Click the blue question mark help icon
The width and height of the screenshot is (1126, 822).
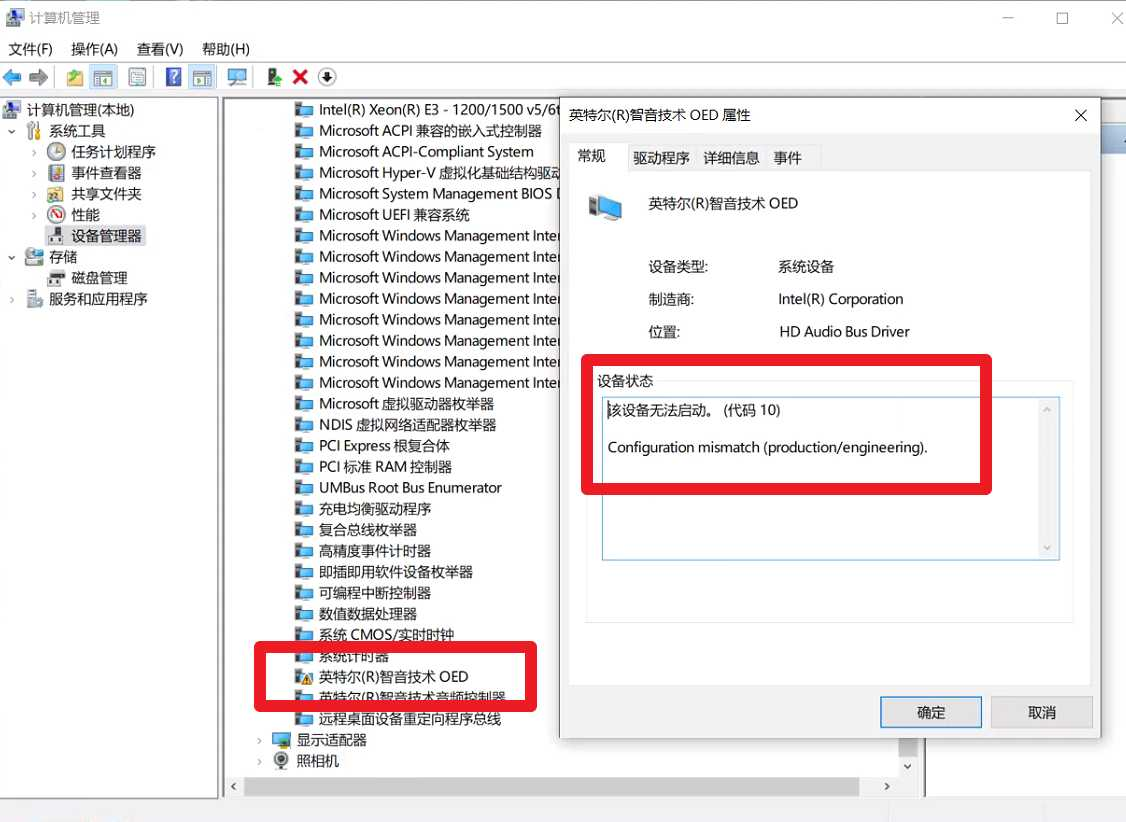(173, 77)
